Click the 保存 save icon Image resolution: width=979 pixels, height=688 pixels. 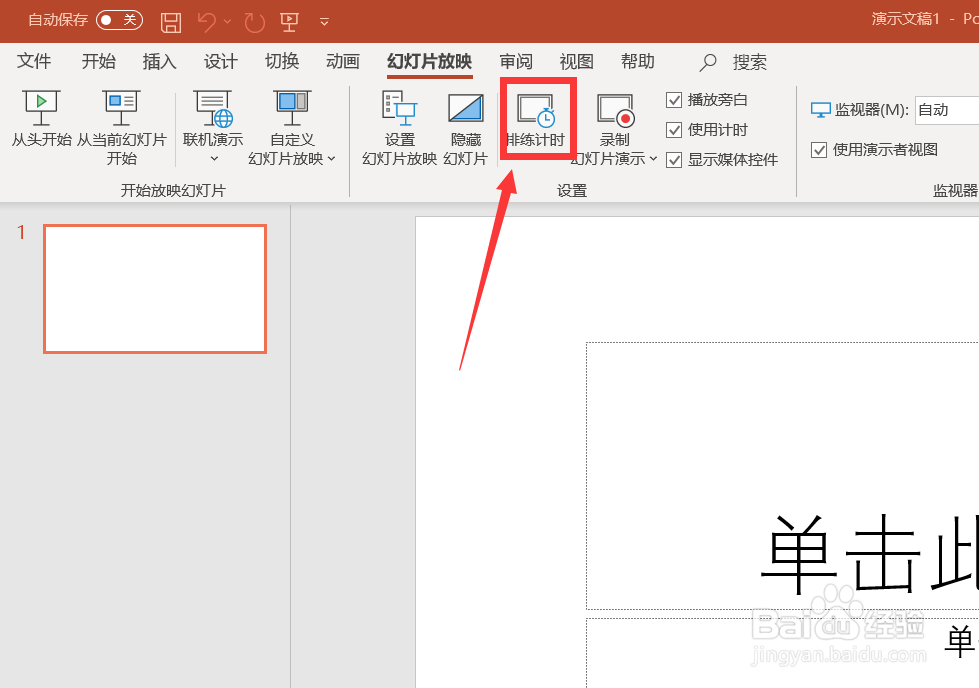pos(170,20)
